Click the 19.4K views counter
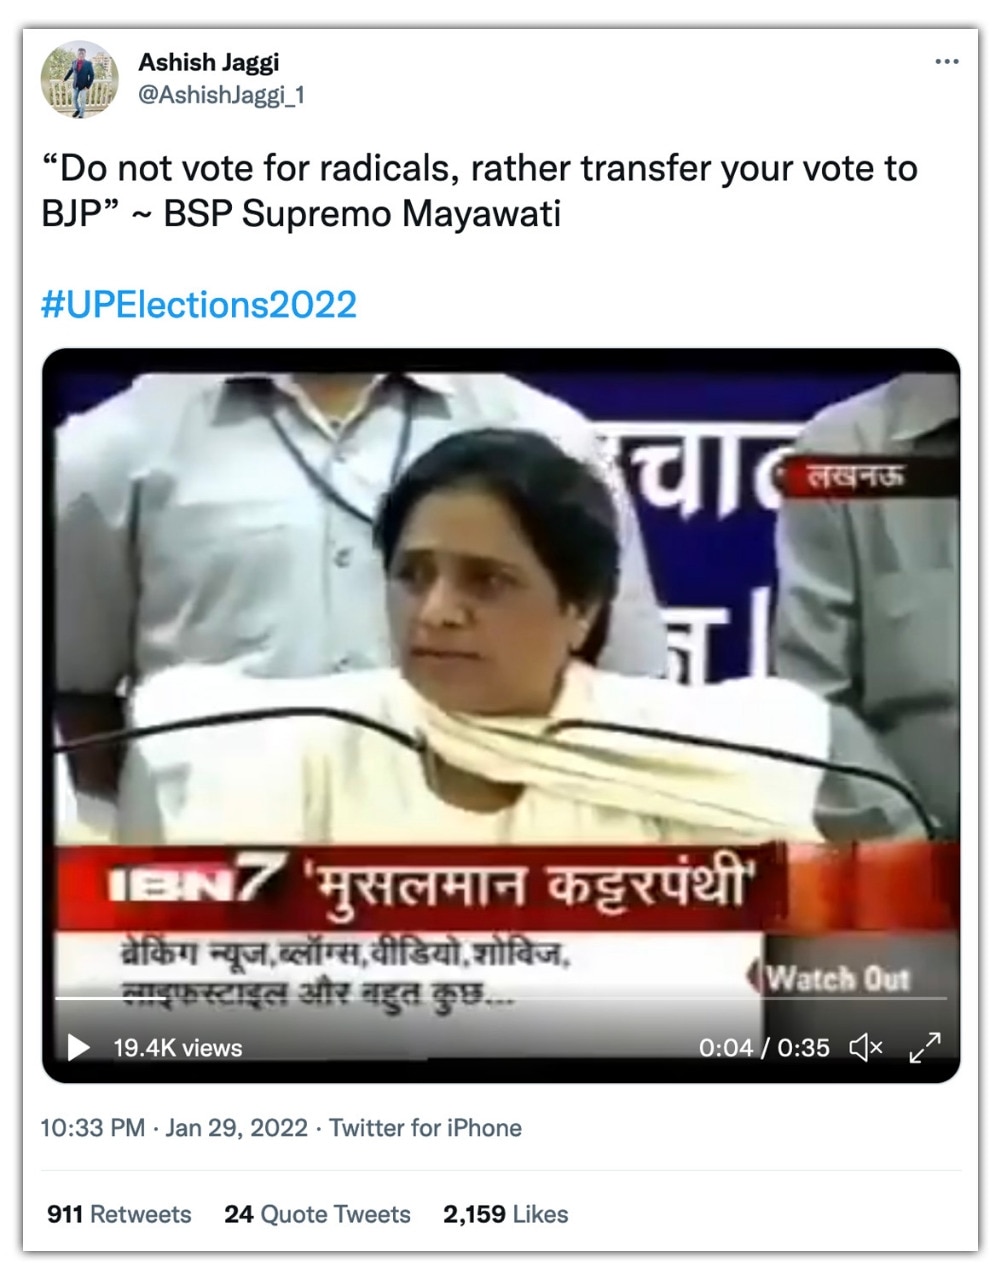Viewport: 1001px width, 1280px height. [x=178, y=1048]
